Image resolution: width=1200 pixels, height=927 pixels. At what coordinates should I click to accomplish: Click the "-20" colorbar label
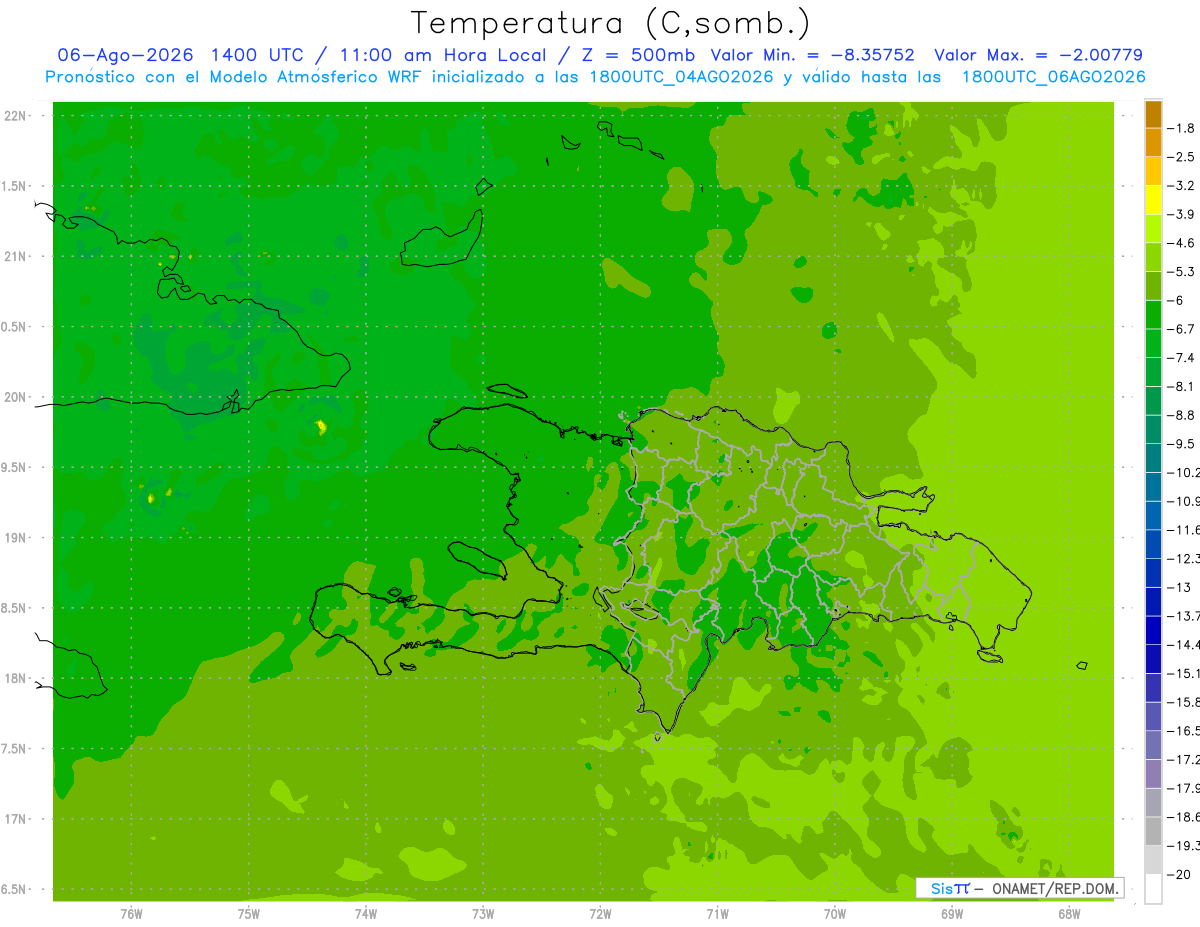[x=1180, y=874]
